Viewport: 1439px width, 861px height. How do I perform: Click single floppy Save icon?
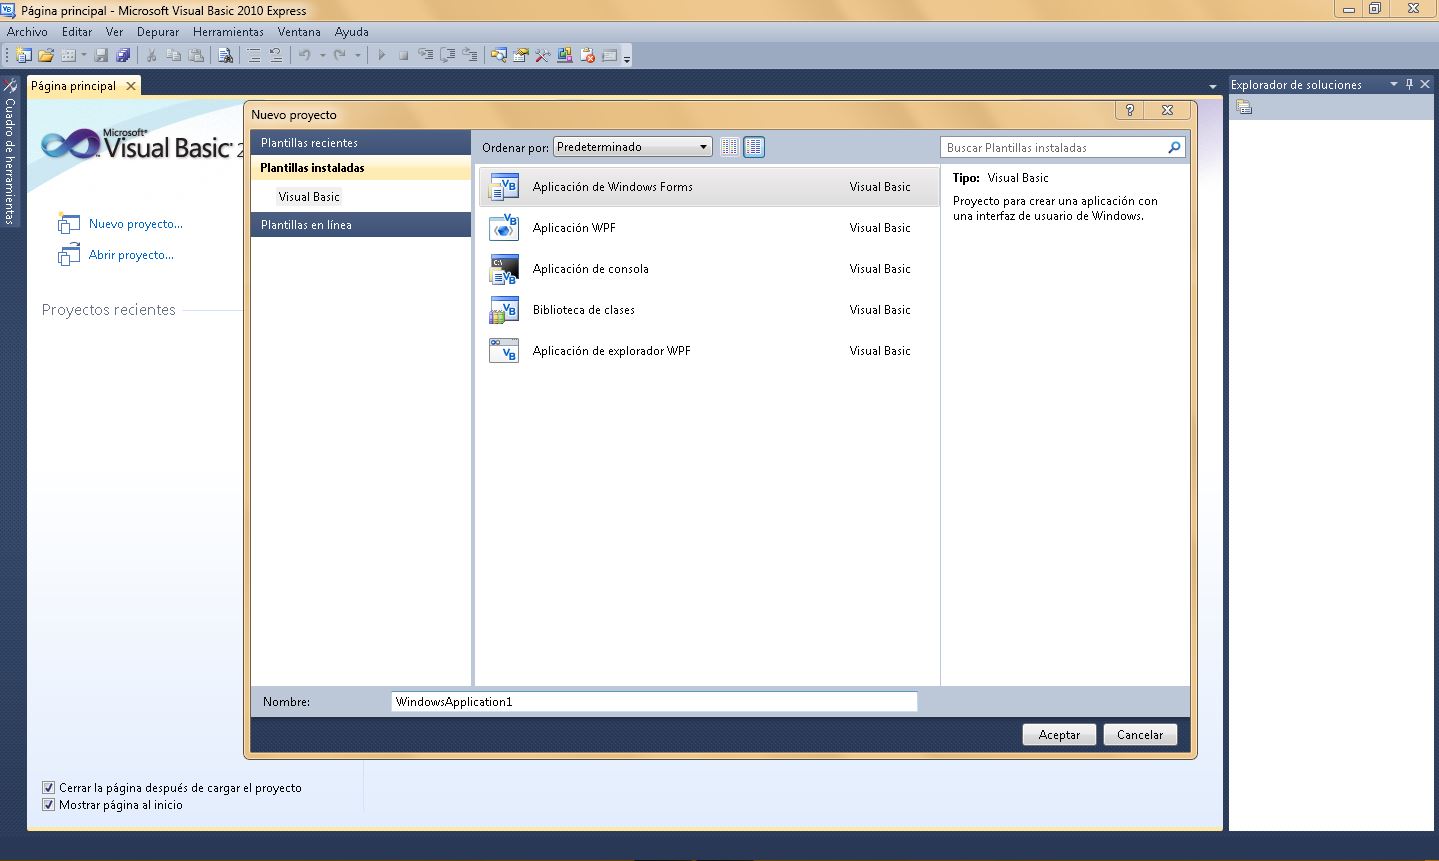(101, 56)
